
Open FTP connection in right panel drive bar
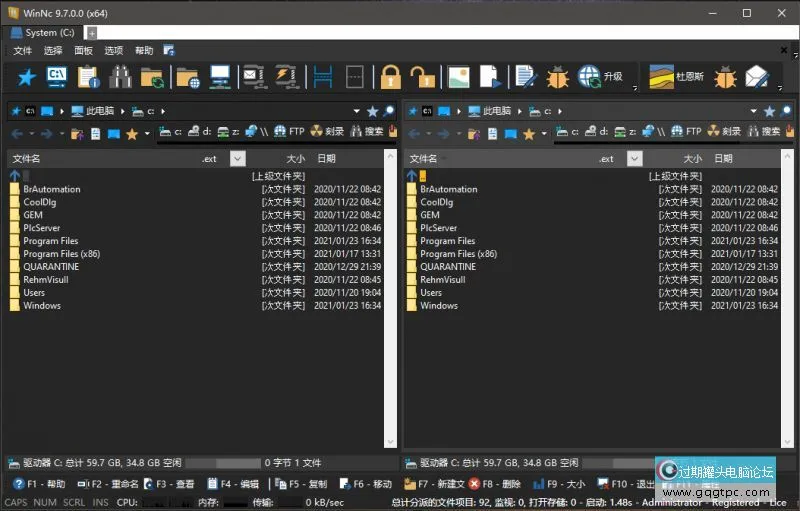685,132
